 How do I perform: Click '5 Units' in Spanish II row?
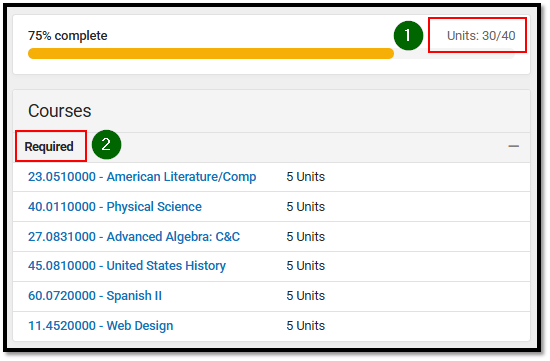coord(306,296)
